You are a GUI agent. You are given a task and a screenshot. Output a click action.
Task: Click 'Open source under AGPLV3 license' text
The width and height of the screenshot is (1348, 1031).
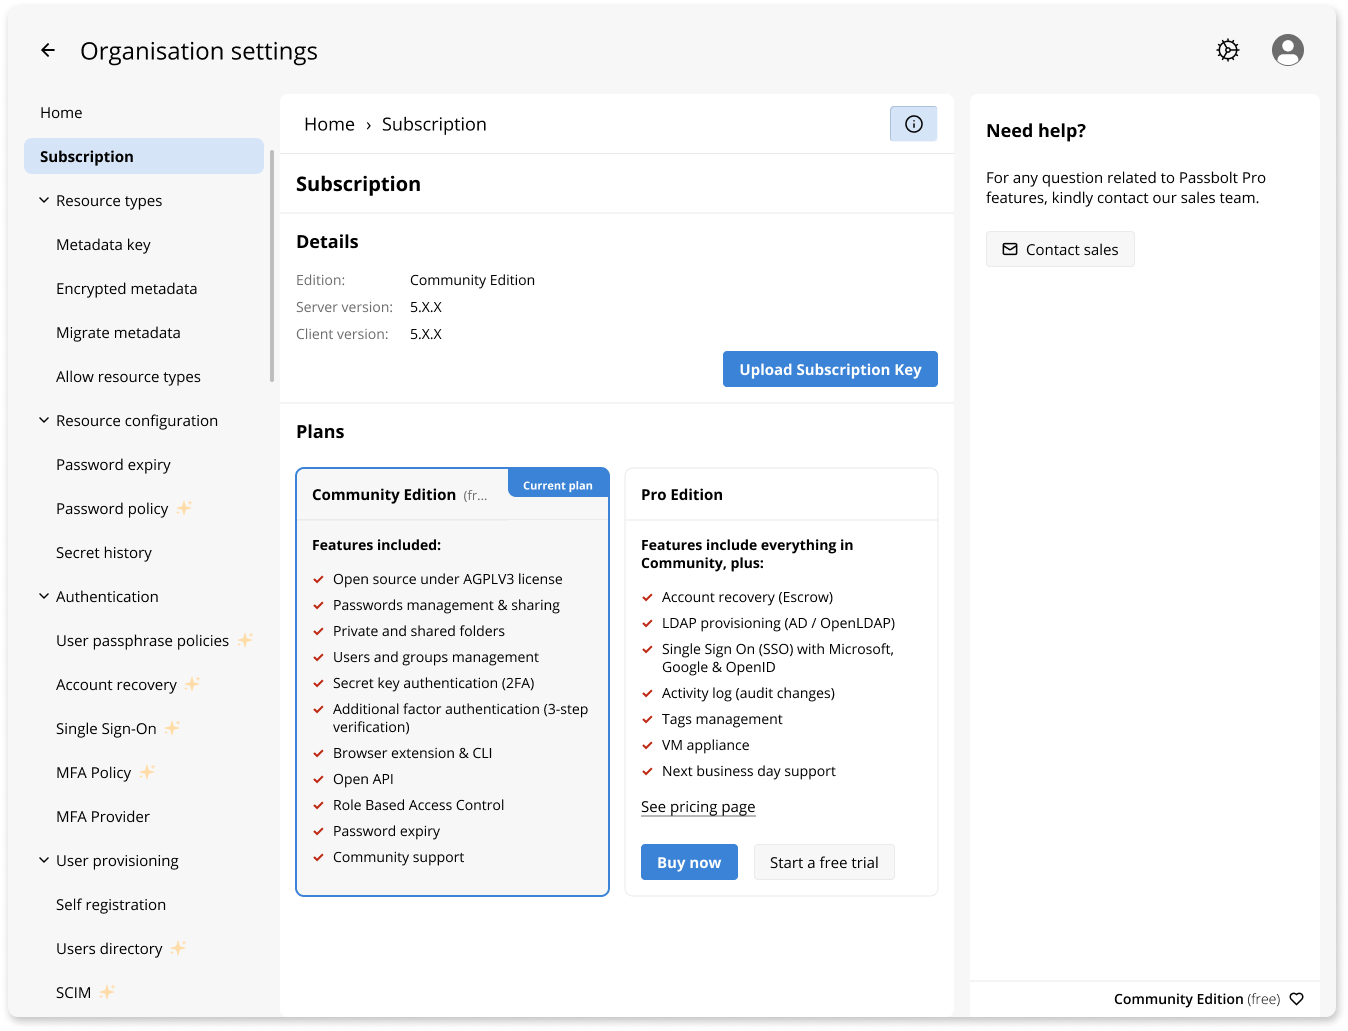447,579
